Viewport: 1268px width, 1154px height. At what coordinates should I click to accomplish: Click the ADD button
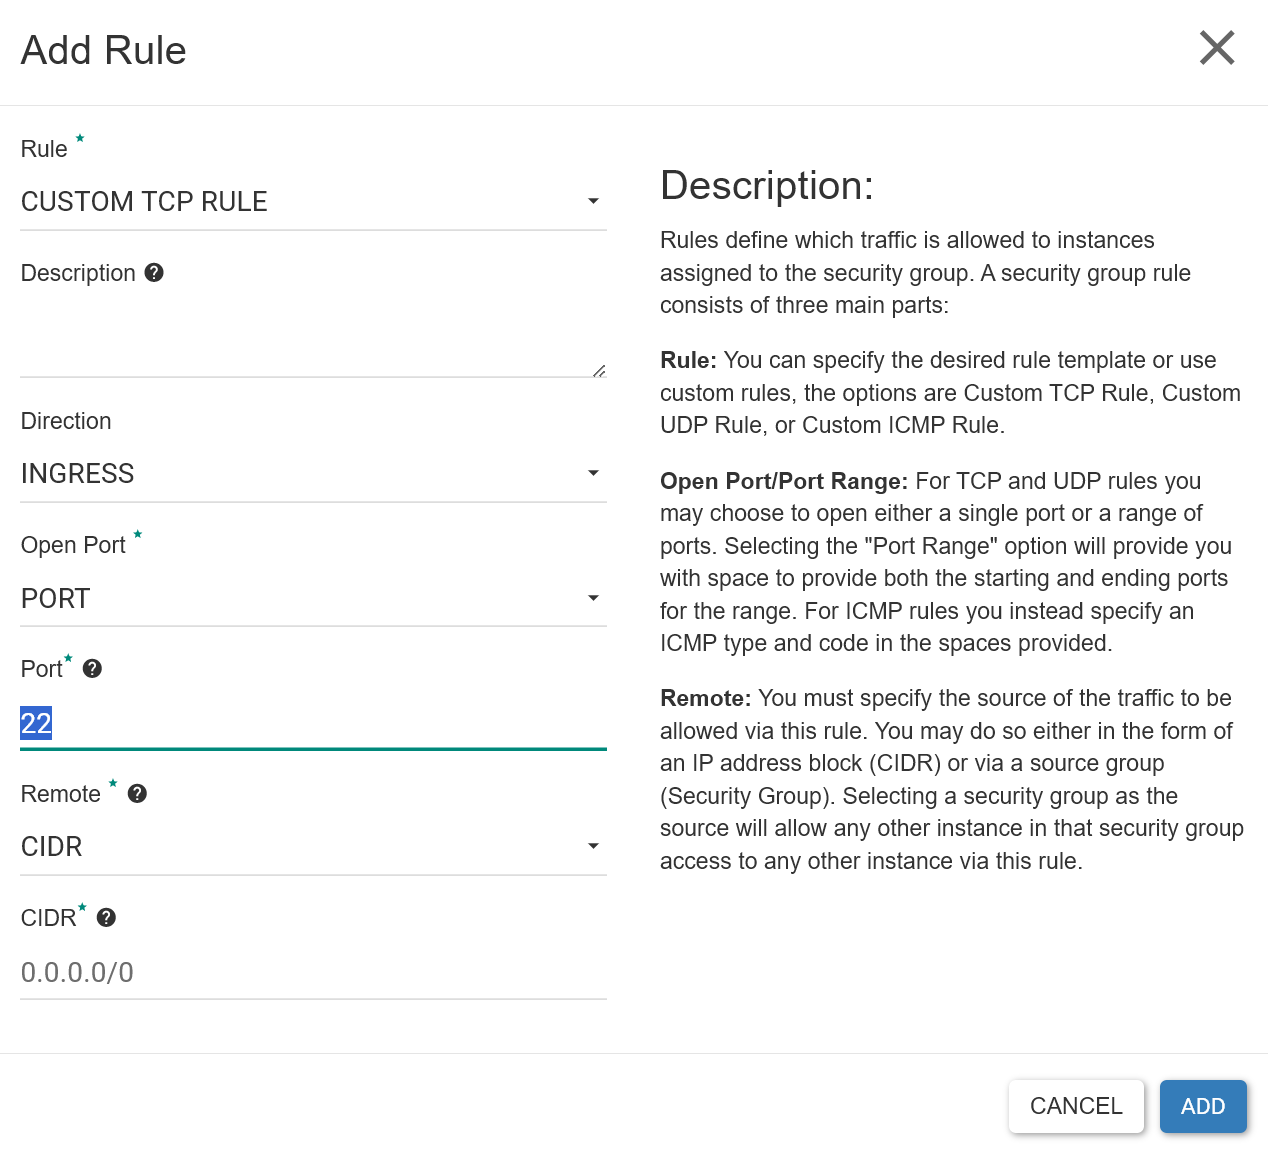(x=1203, y=1106)
